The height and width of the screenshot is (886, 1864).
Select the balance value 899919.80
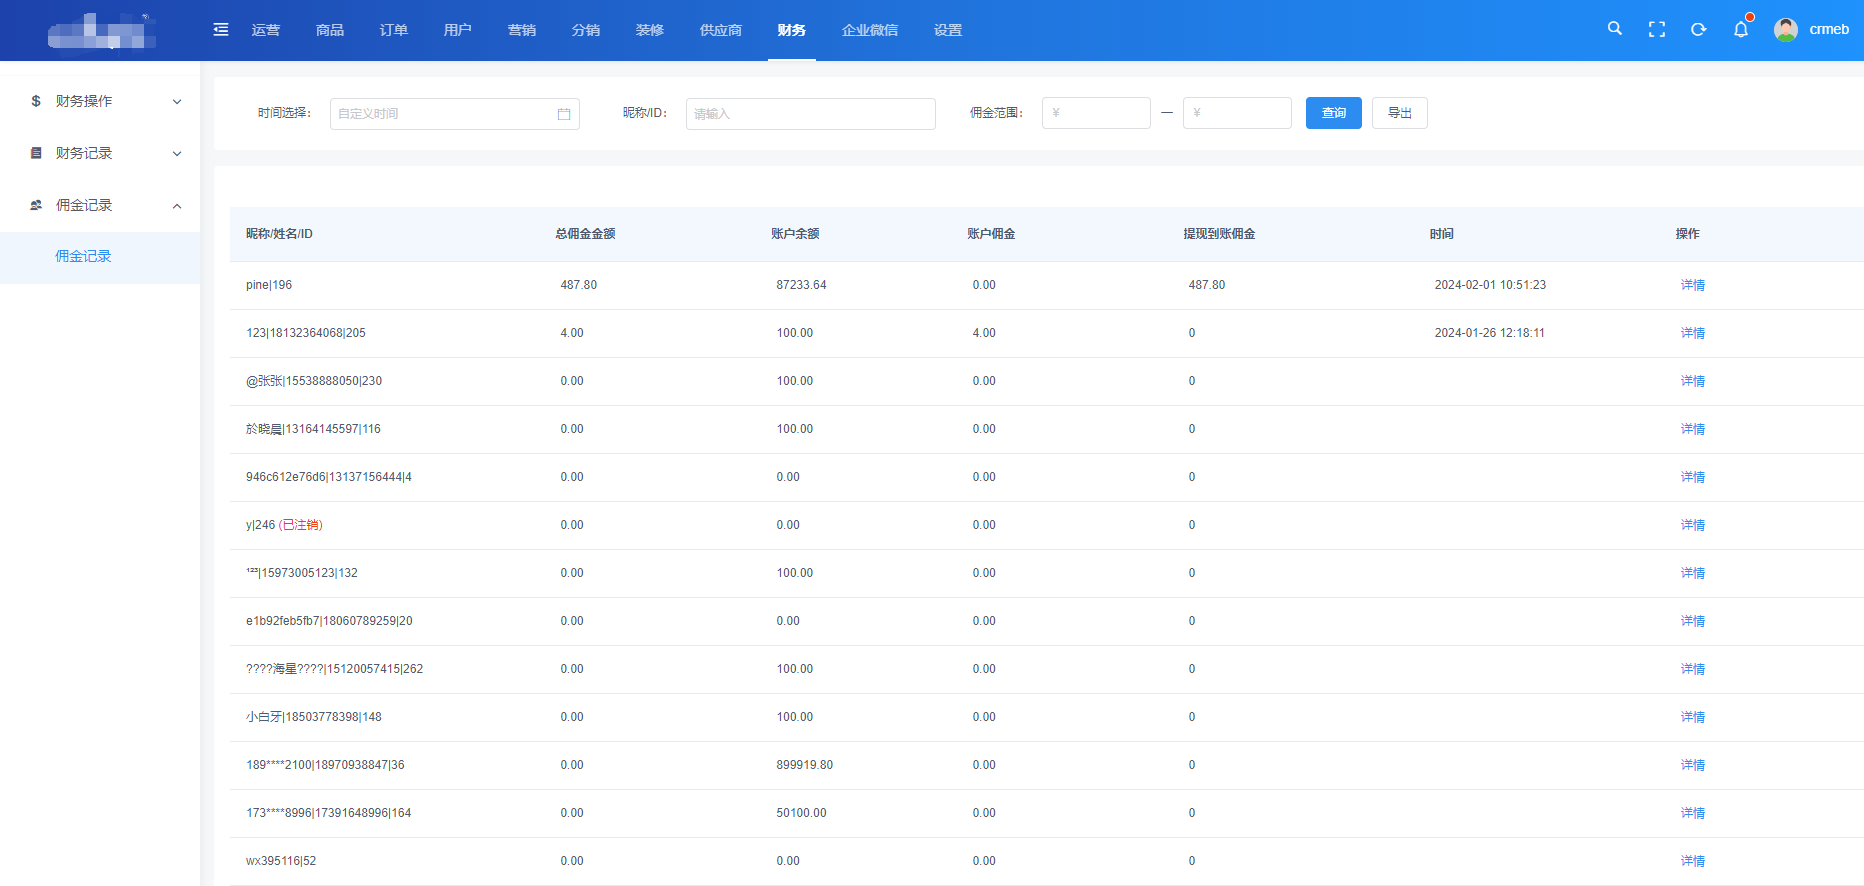tap(804, 765)
